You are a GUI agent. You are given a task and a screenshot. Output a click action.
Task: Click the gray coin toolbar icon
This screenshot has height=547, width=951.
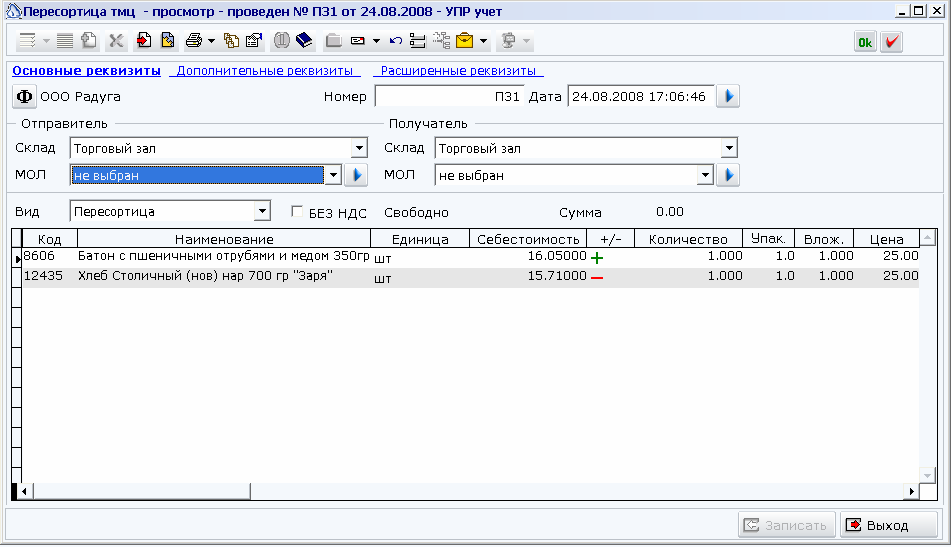tap(281, 41)
